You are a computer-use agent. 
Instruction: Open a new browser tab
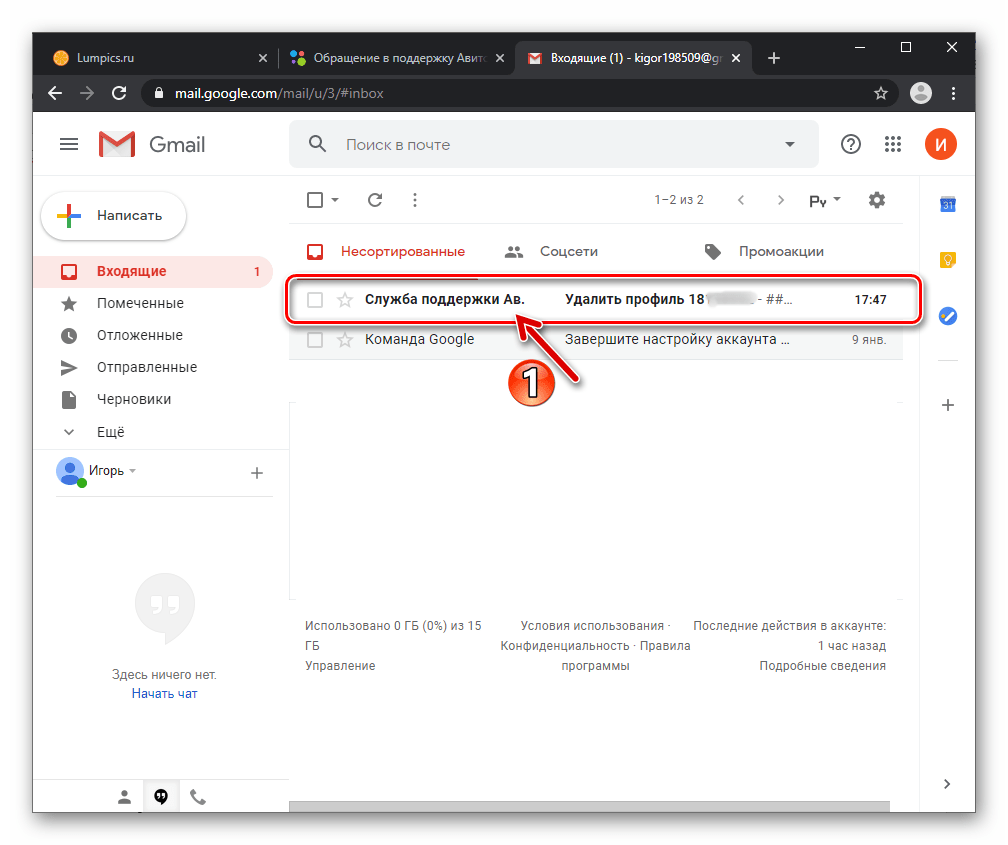point(774,58)
